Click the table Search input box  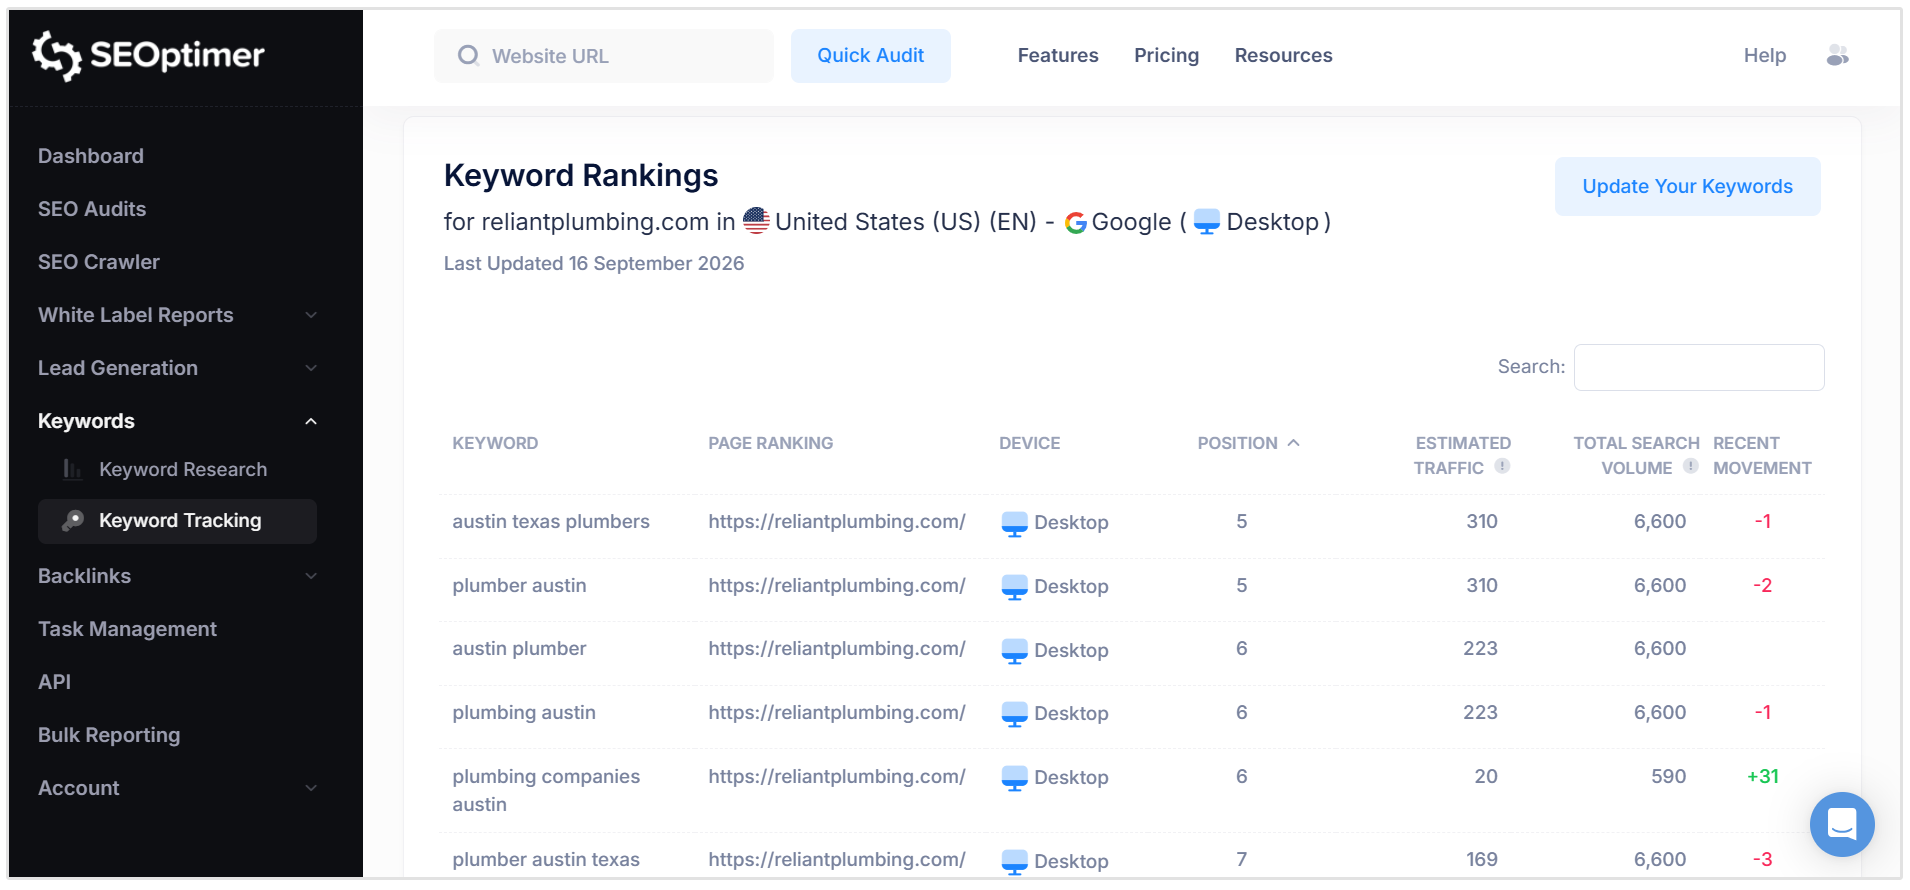1699,367
